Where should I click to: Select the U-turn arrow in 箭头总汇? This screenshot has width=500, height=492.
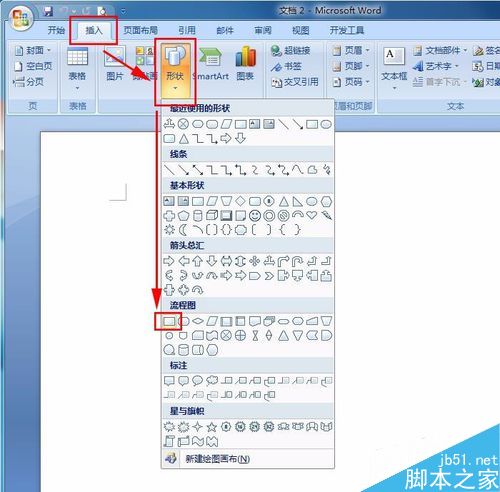click(x=297, y=261)
